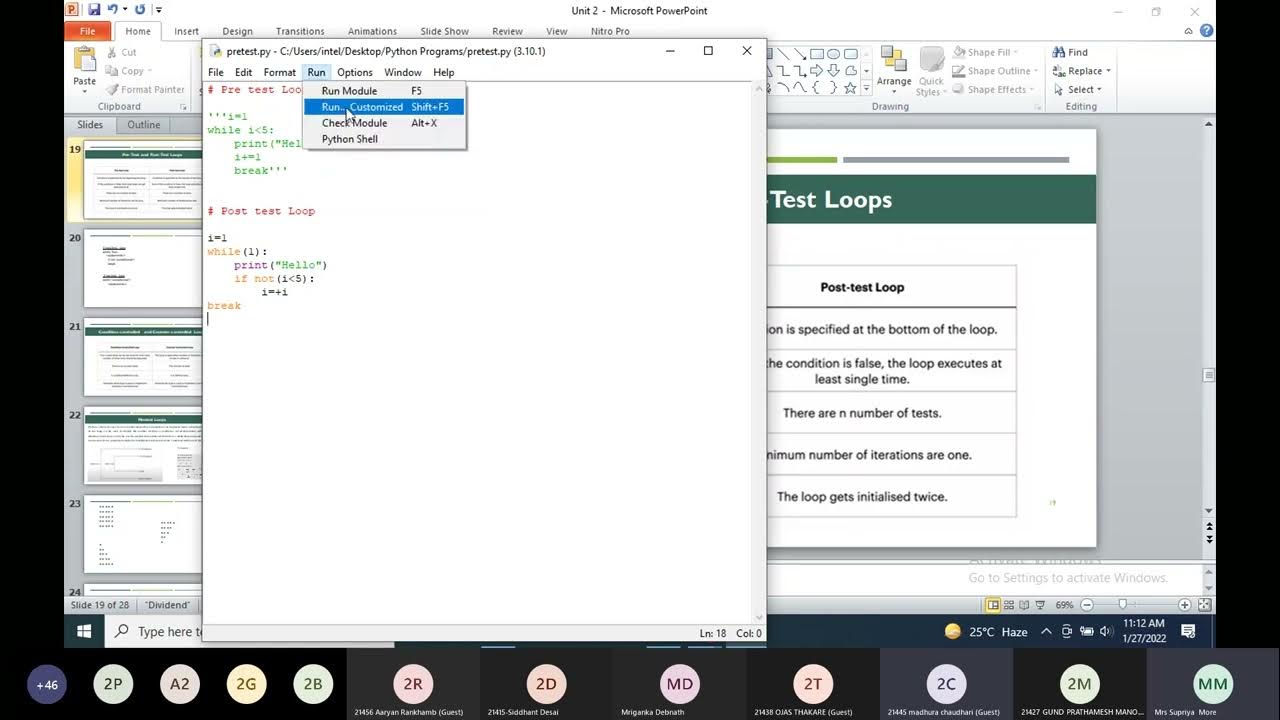Click the Redo icon in PowerPoint
The width and height of the screenshot is (1280, 720).
point(139,10)
